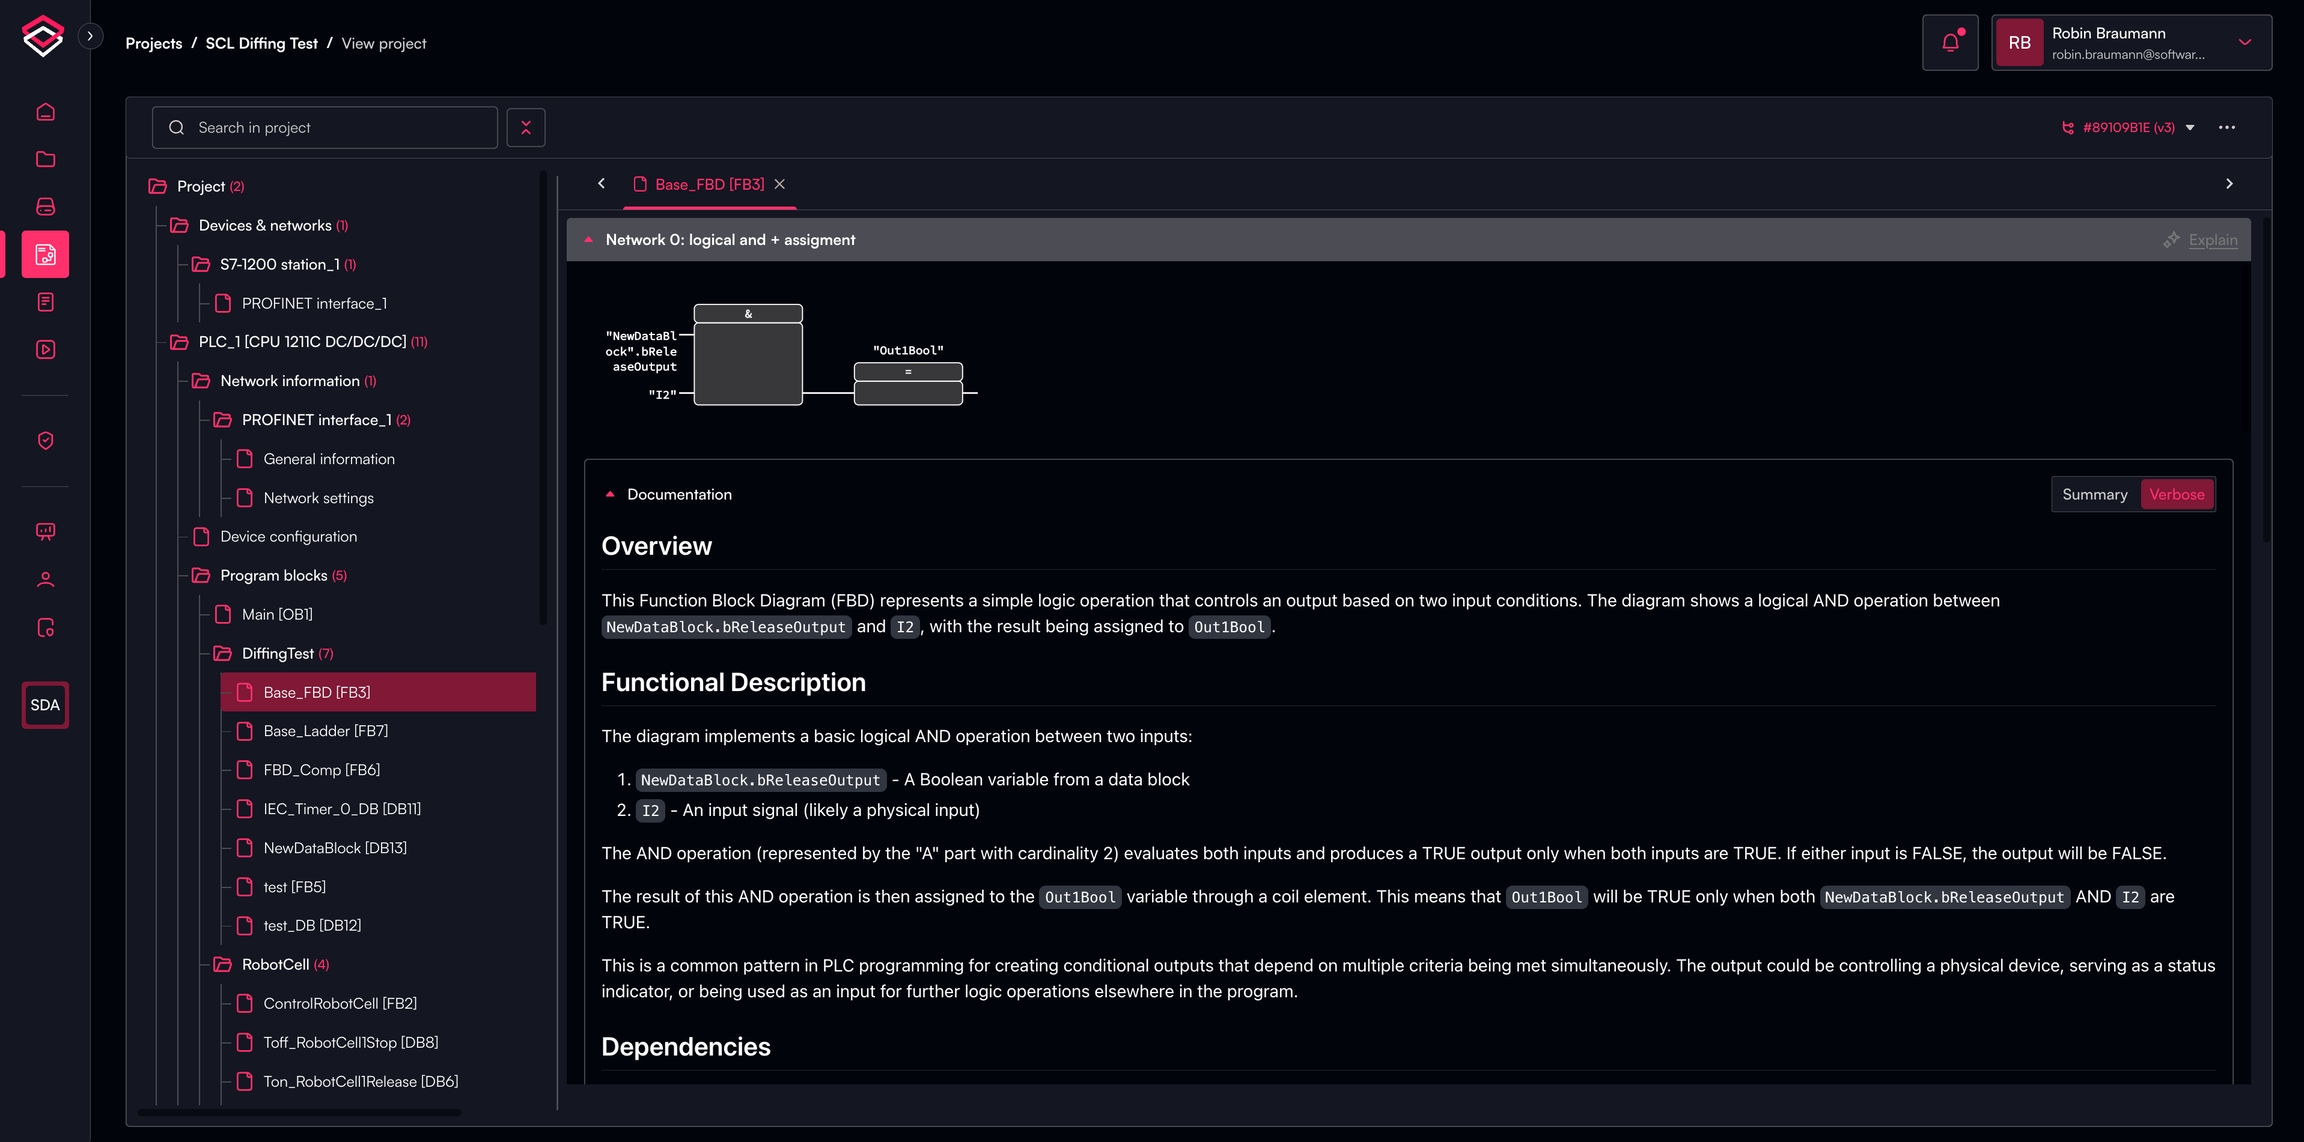Open the play icon in left sidebar

pos(45,350)
